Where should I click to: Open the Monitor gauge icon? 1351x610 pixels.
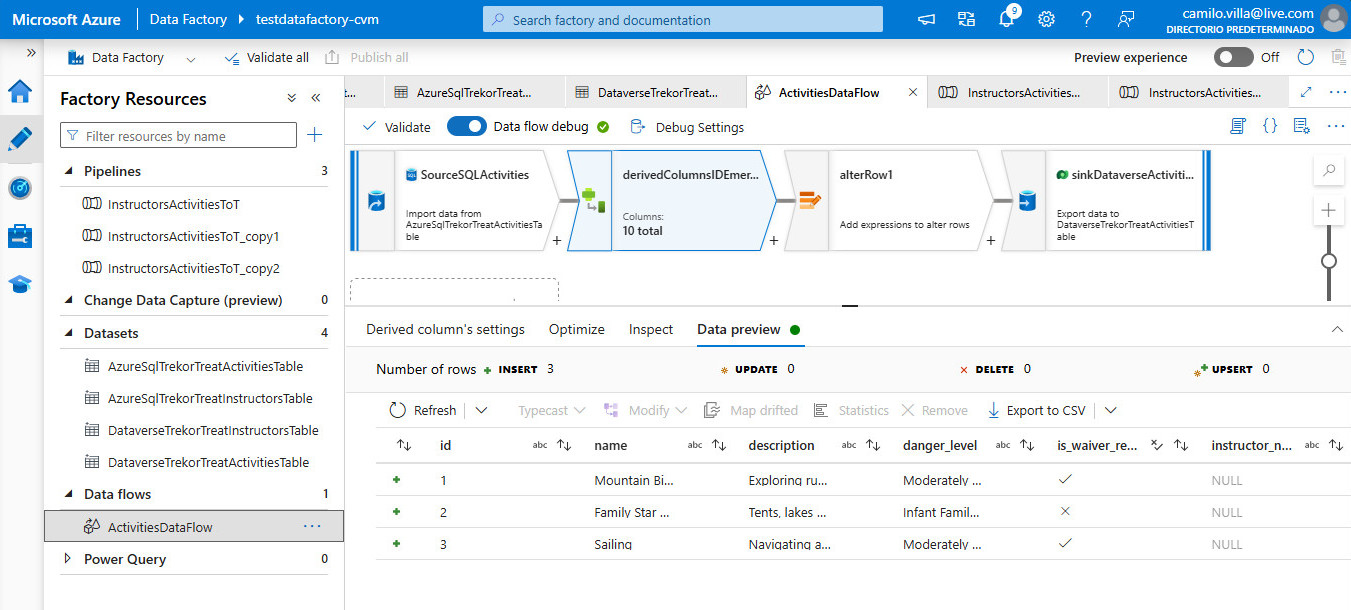pyautogui.click(x=20, y=188)
